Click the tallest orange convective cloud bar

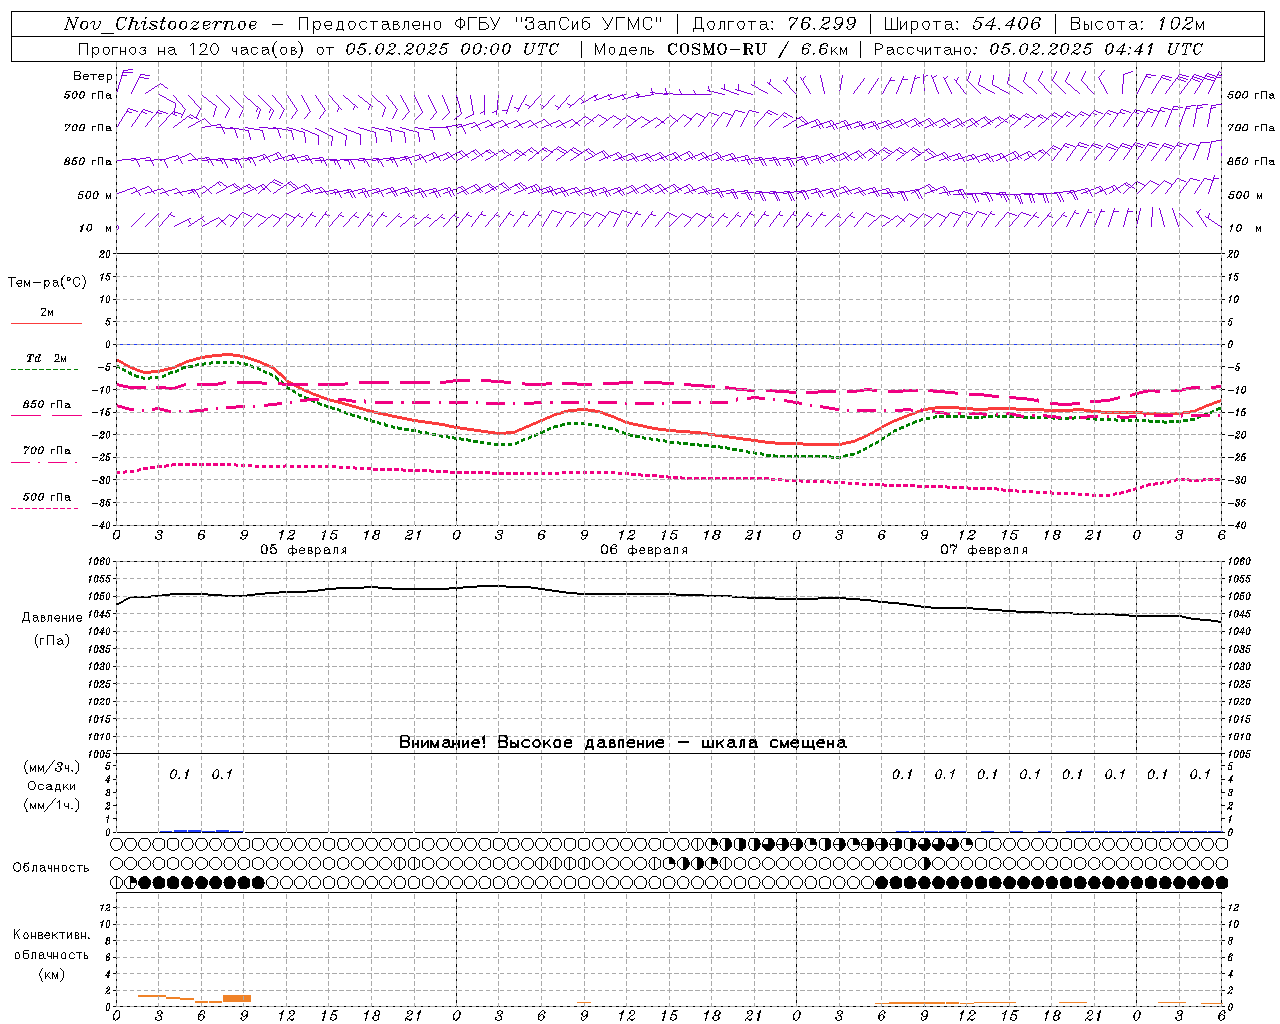point(237,998)
